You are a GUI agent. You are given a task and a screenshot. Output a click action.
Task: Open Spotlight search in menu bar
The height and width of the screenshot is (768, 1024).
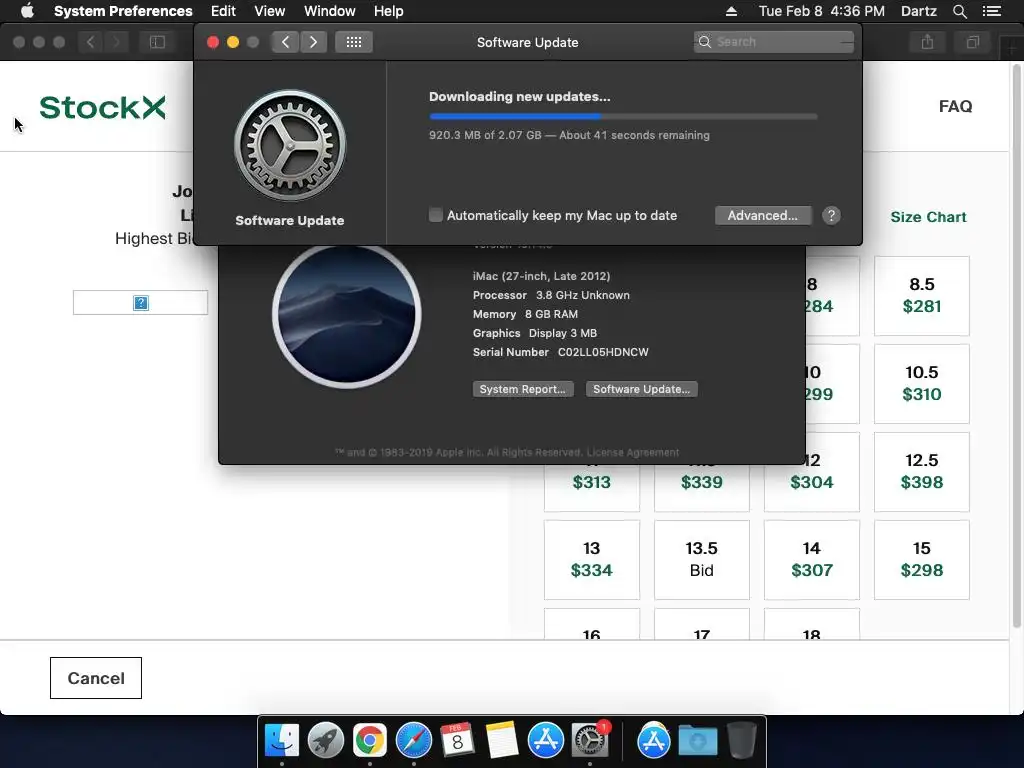pos(959,11)
